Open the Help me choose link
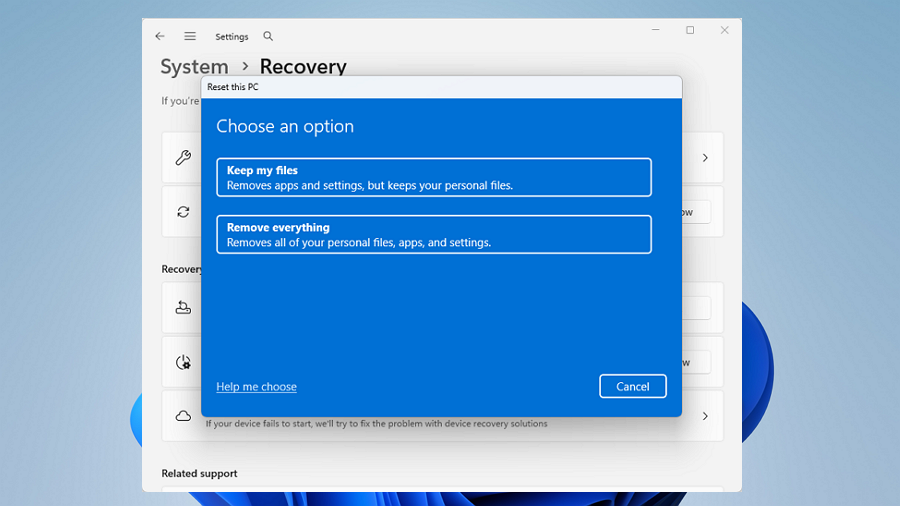900x506 pixels. tap(256, 387)
